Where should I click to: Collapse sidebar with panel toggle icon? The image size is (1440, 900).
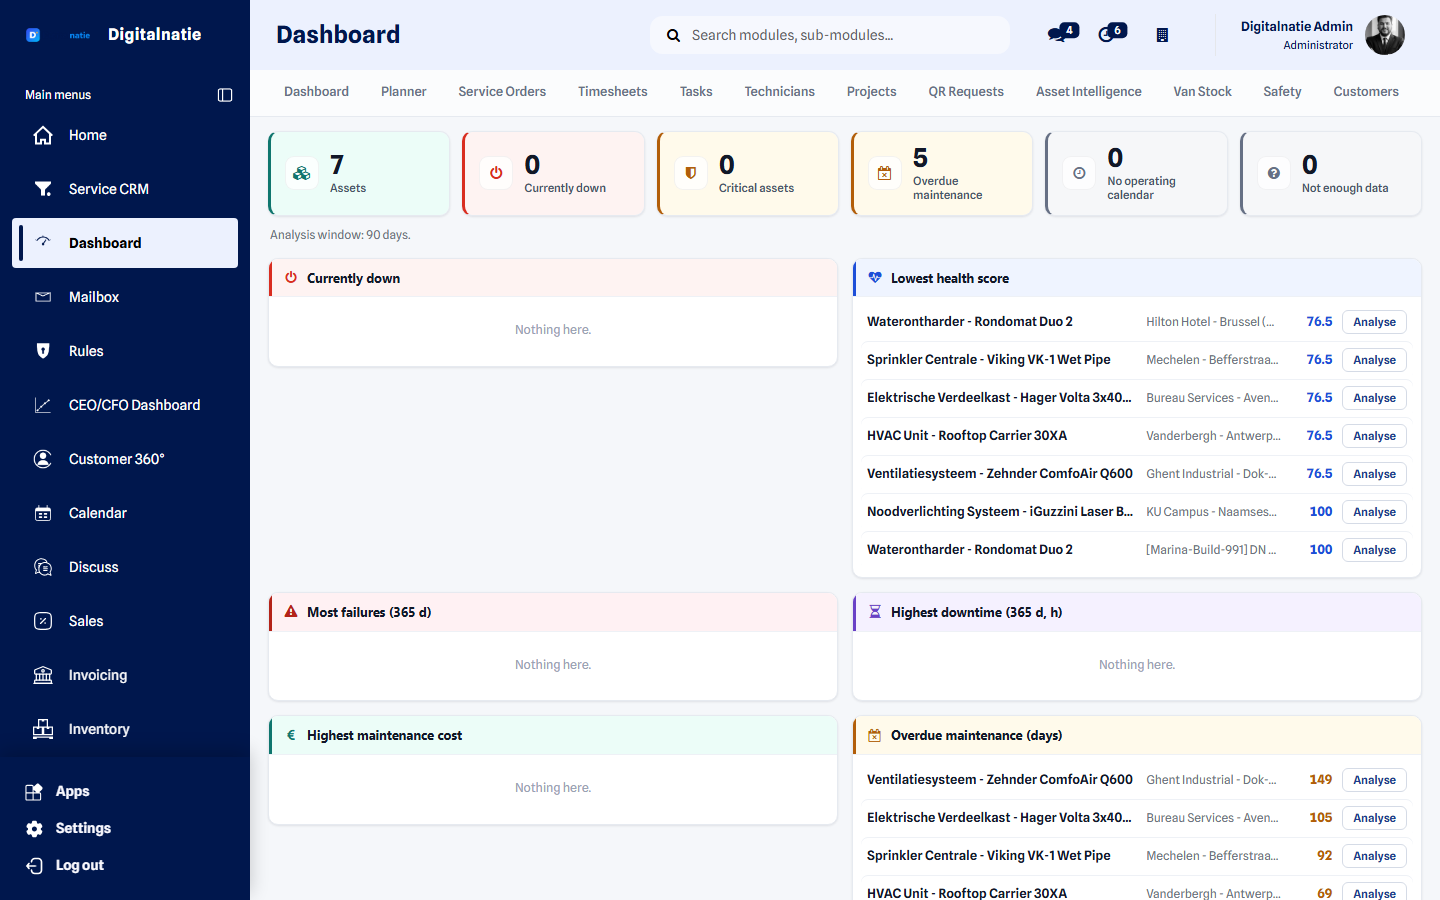tap(225, 95)
